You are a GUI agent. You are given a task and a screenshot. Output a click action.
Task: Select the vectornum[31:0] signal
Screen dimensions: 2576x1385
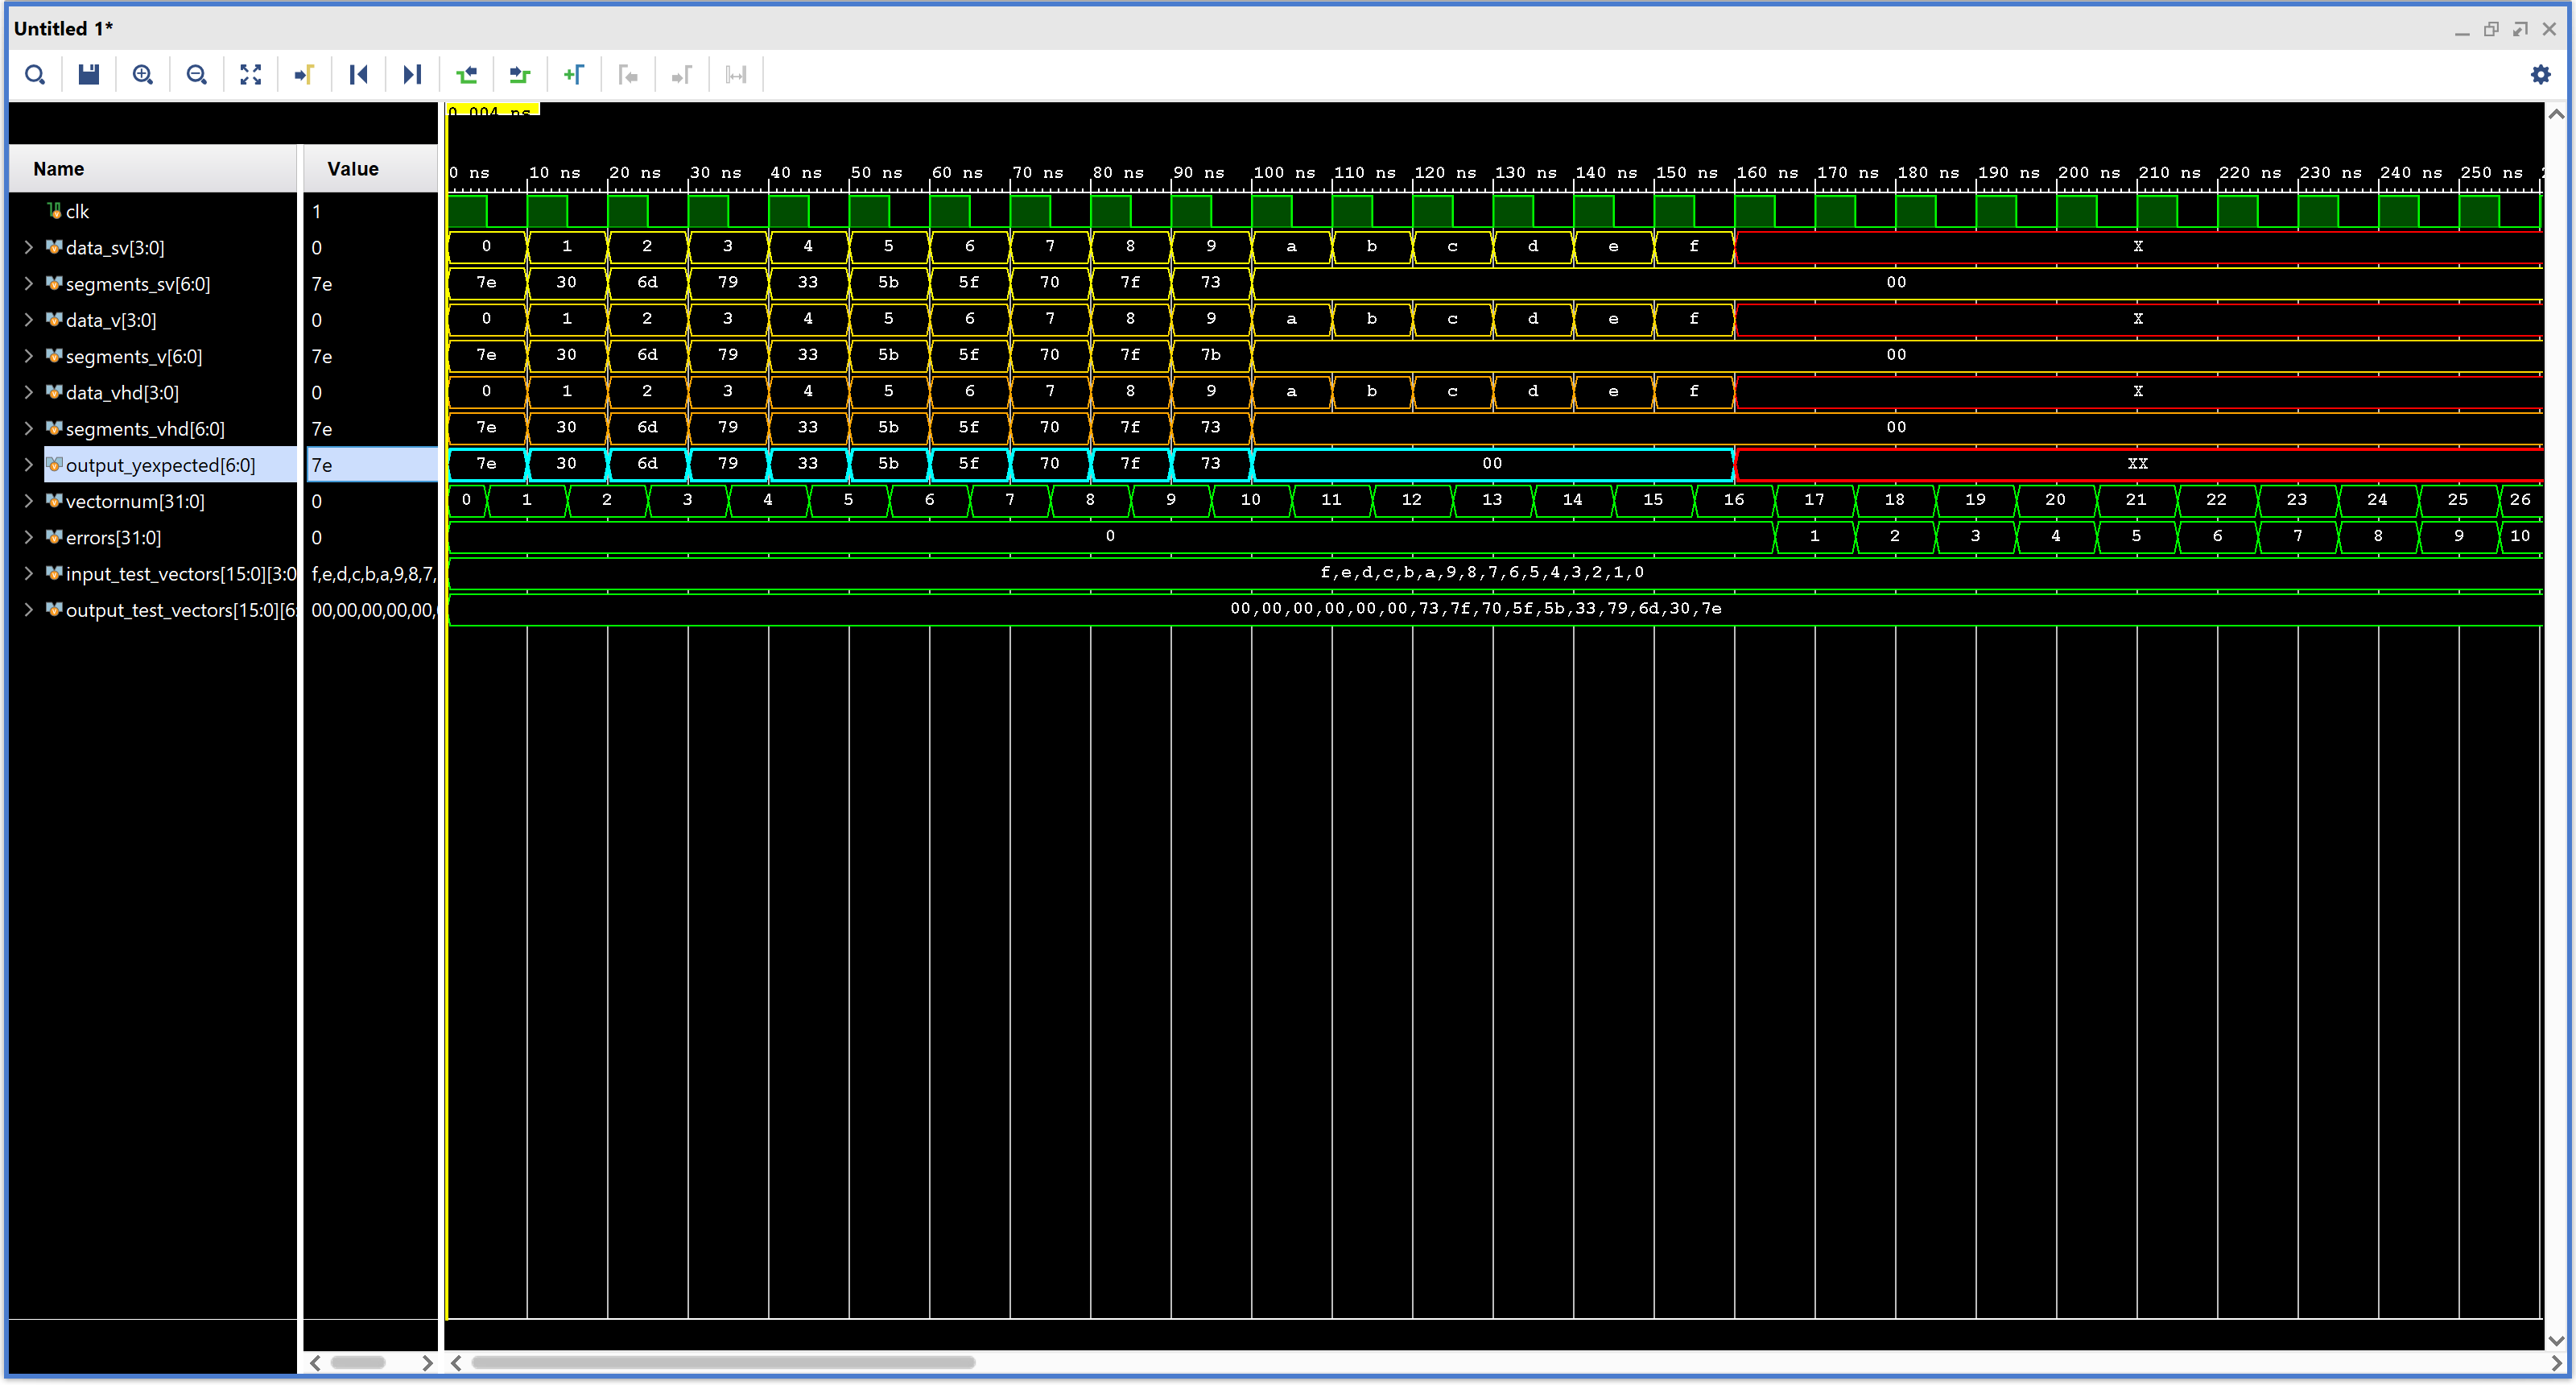tap(135, 502)
